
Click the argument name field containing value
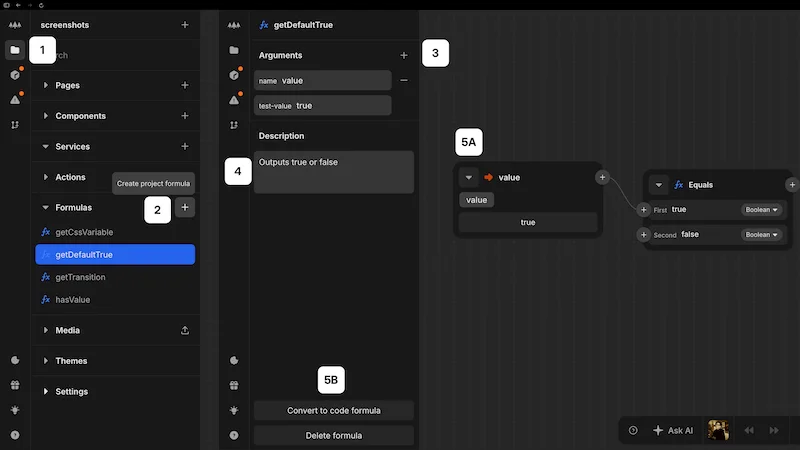322,81
